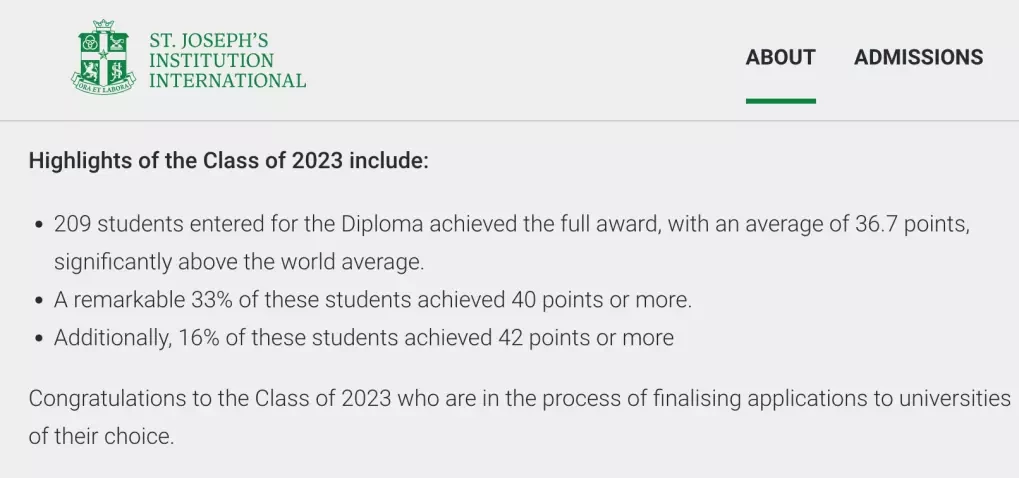Click the crown atop the school crest

[103, 25]
